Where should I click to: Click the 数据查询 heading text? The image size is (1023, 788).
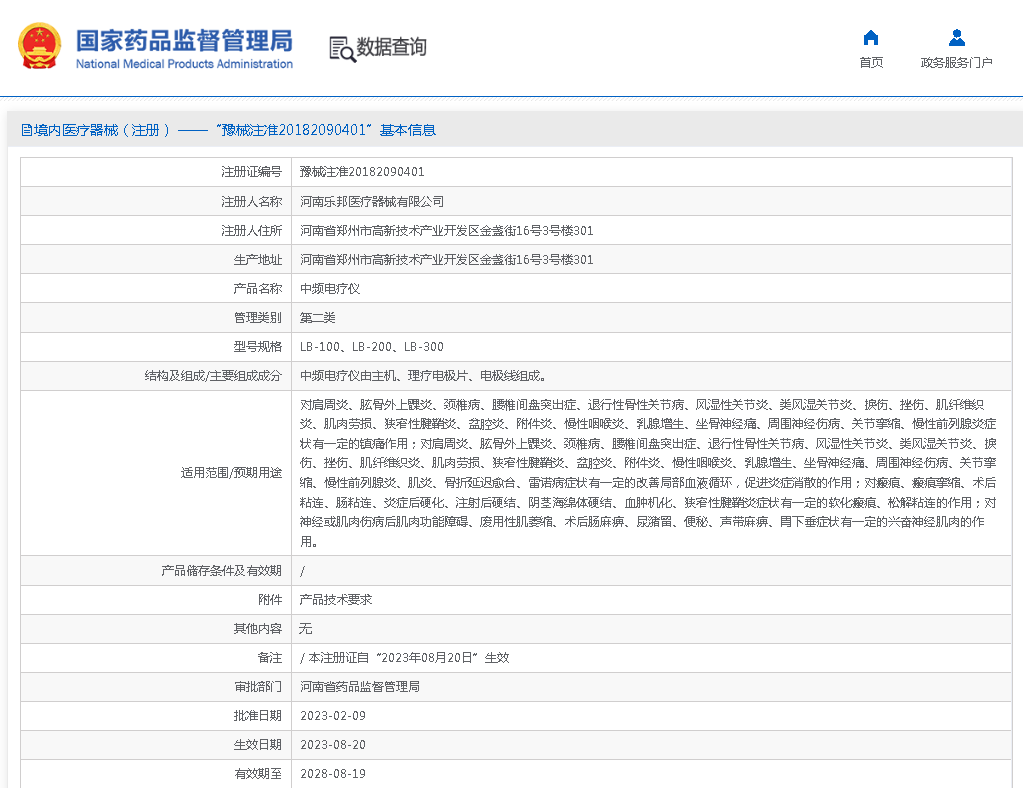tap(391, 47)
